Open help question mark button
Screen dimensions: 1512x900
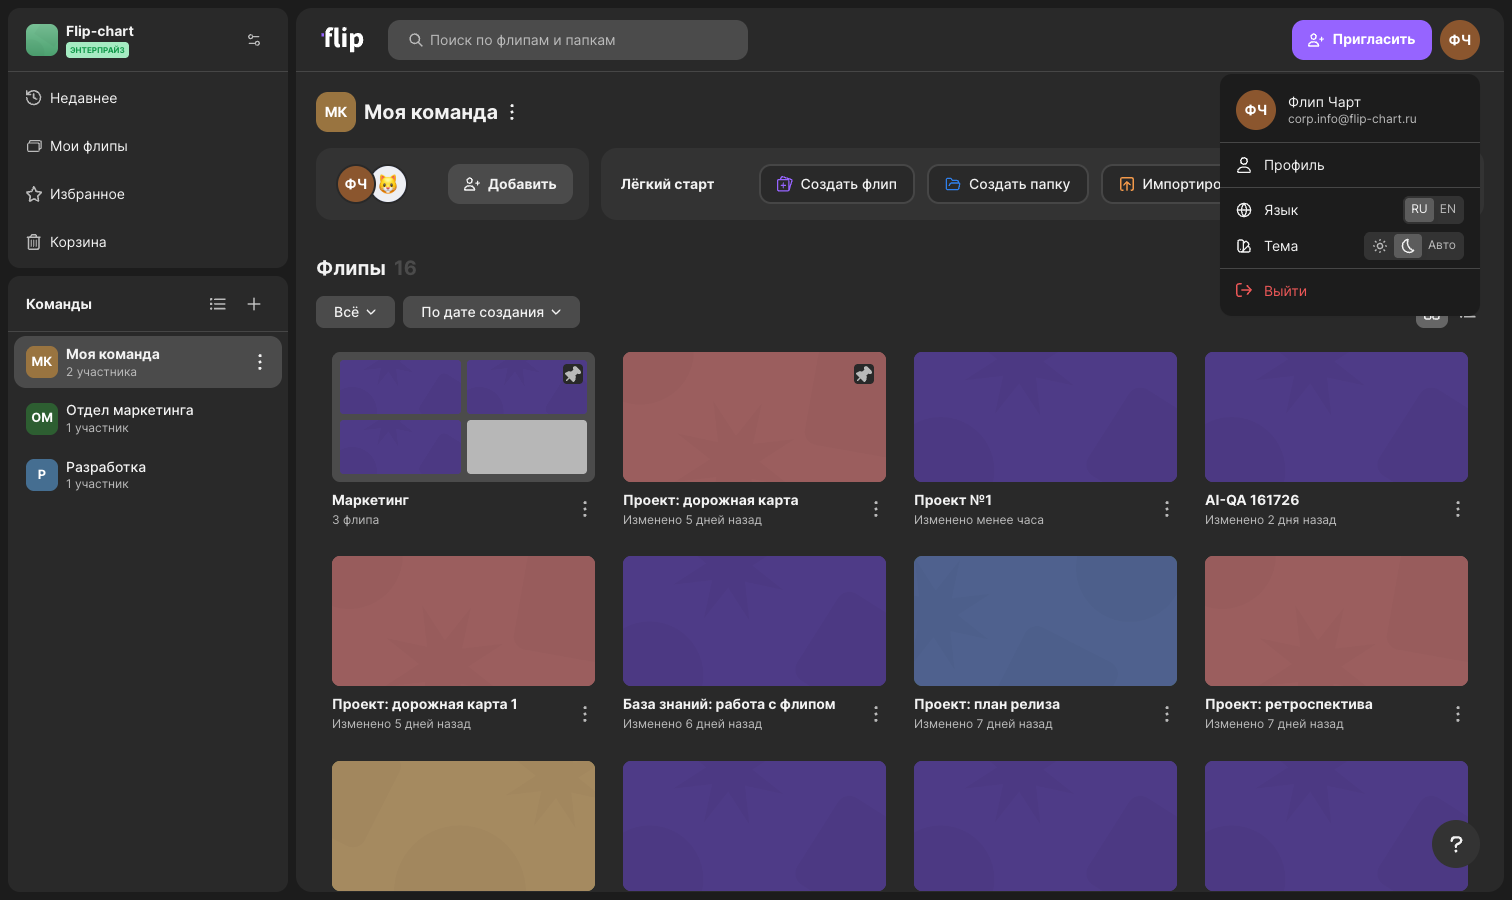1456,844
